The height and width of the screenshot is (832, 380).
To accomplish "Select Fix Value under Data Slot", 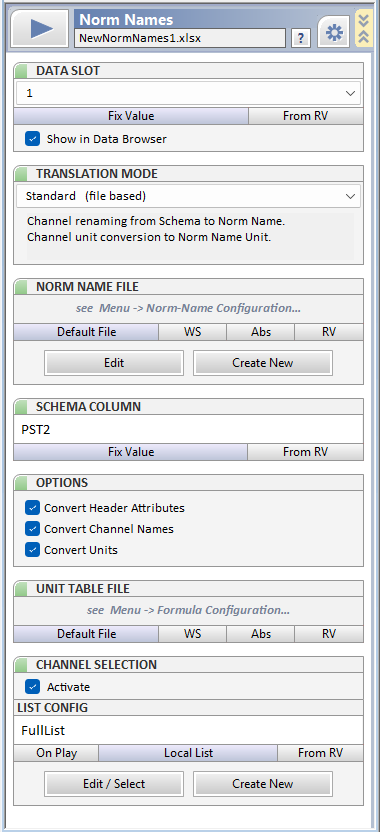I will pyautogui.click(x=131, y=116).
